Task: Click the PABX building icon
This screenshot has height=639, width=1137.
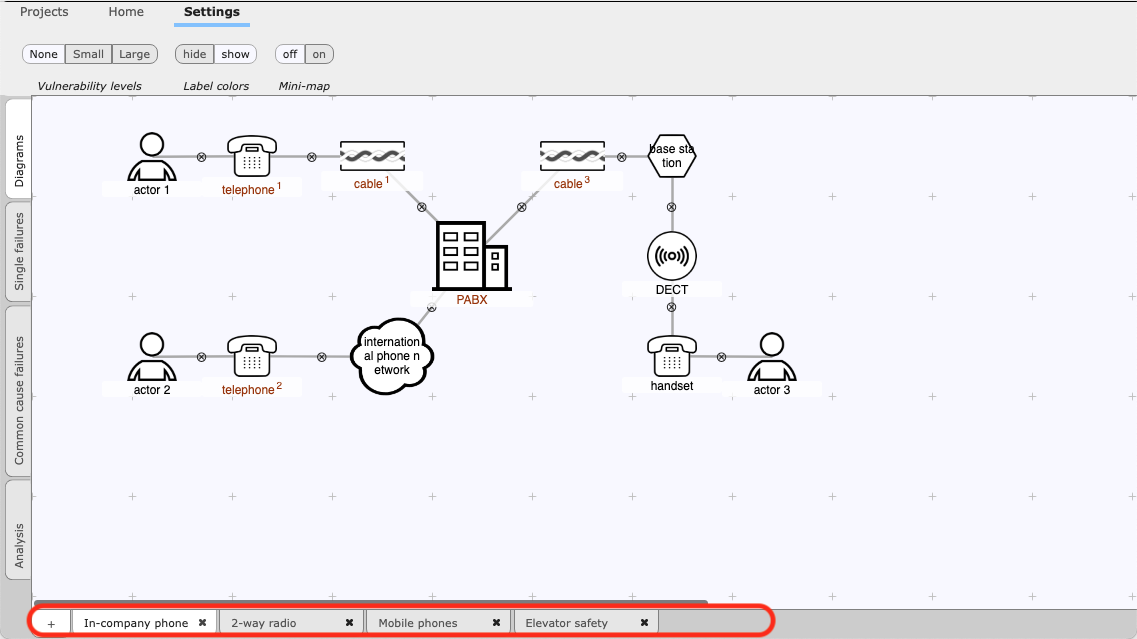Action: (x=471, y=256)
